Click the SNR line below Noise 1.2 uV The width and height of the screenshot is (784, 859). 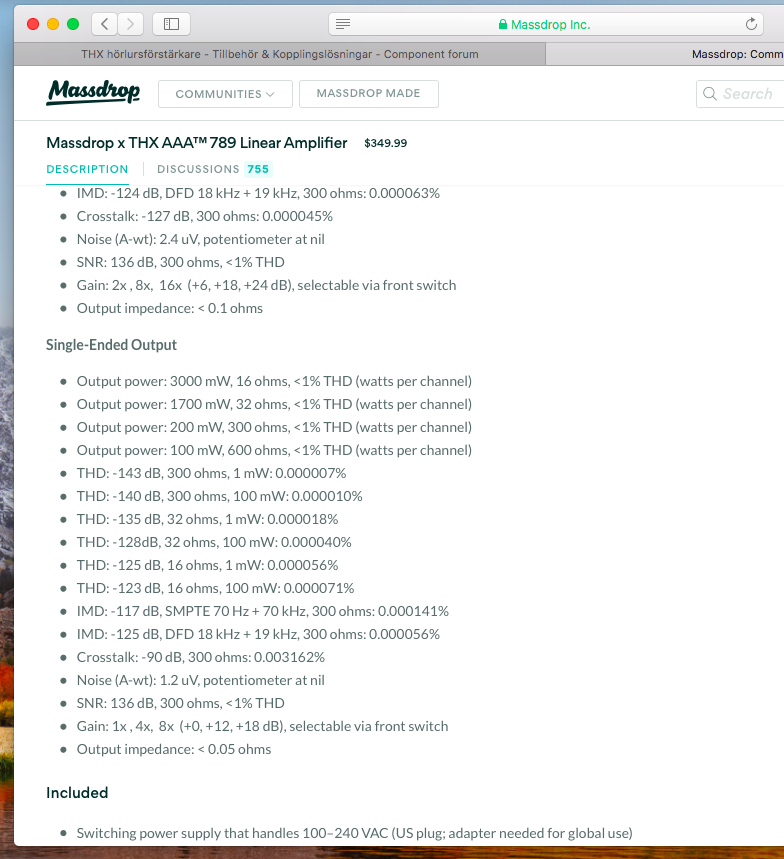click(181, 703)
